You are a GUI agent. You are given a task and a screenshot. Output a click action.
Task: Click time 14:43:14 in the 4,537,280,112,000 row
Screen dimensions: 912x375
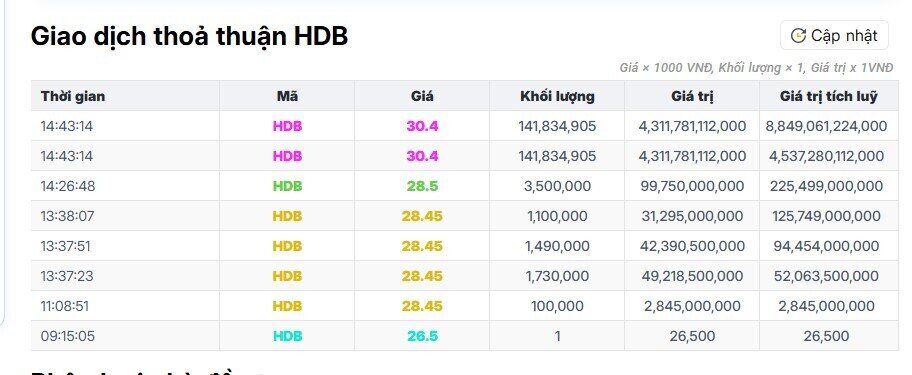[x=66, y=156]
